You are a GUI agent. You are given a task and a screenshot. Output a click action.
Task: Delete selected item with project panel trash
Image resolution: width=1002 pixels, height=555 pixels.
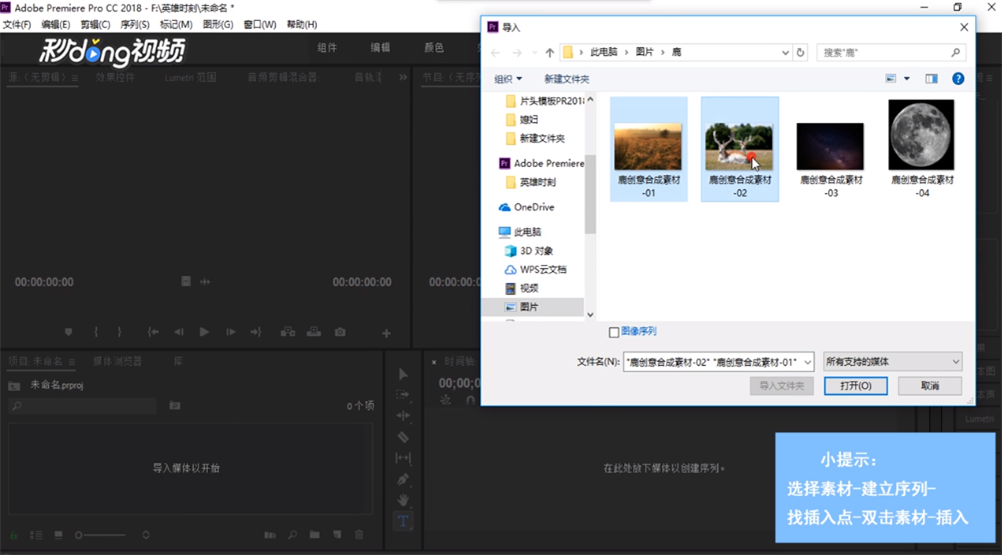(359, 535)
